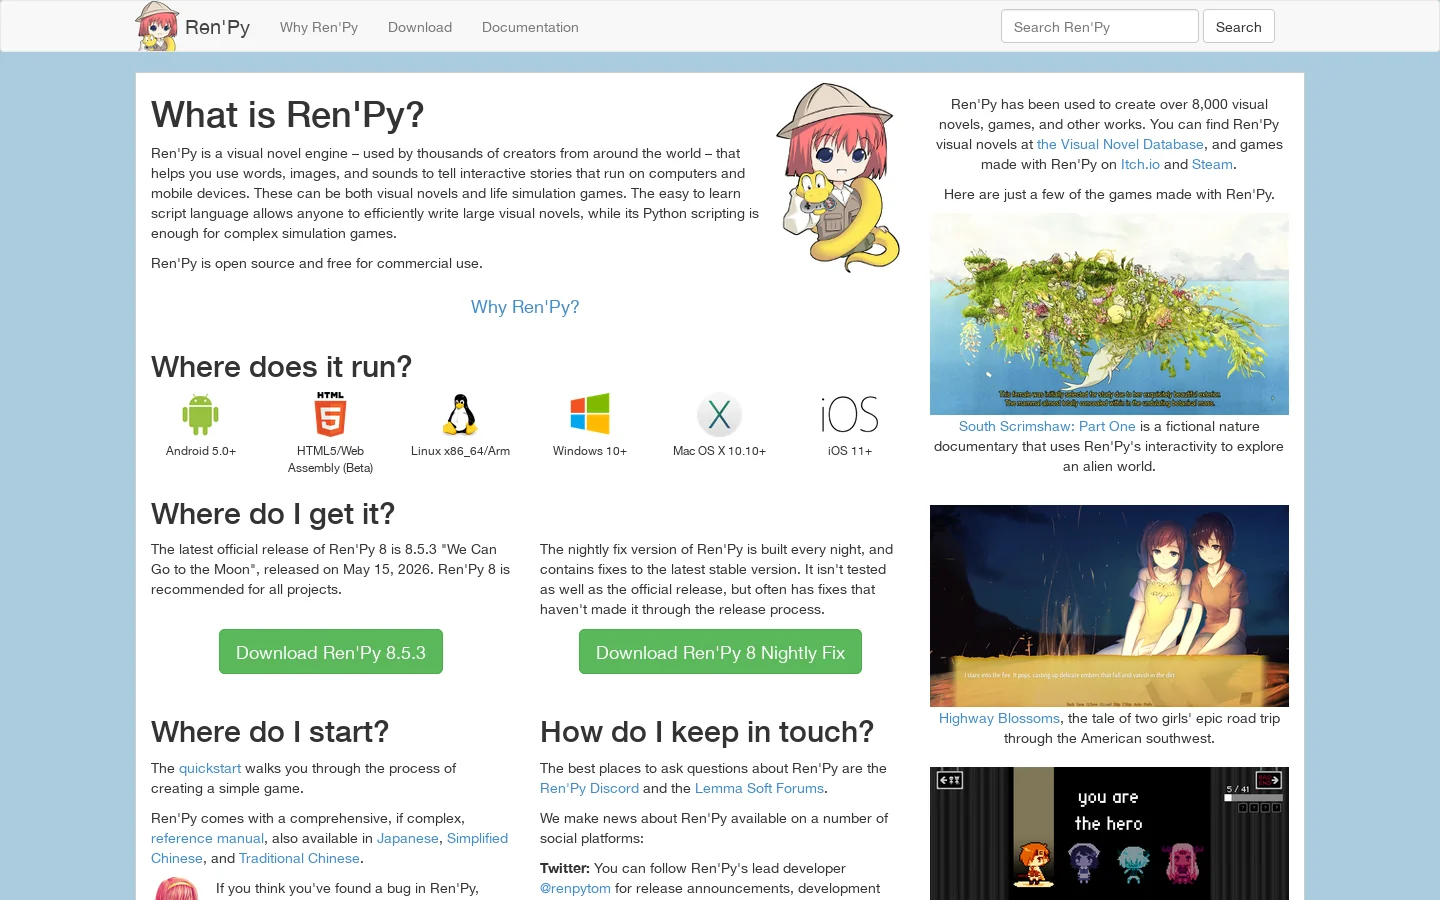Open the Steam link
This screenshot has width=1440, height=900.
pos(1212,164)
